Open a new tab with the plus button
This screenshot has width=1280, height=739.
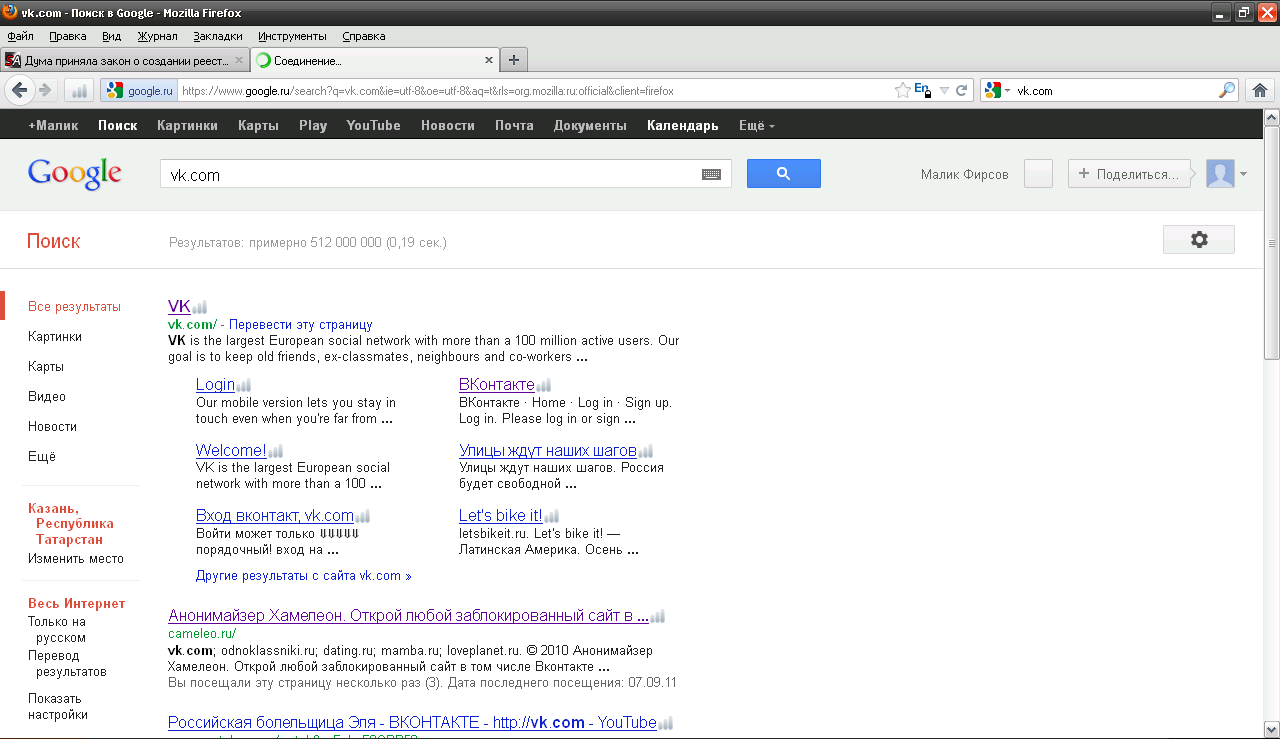pos(514,60)
